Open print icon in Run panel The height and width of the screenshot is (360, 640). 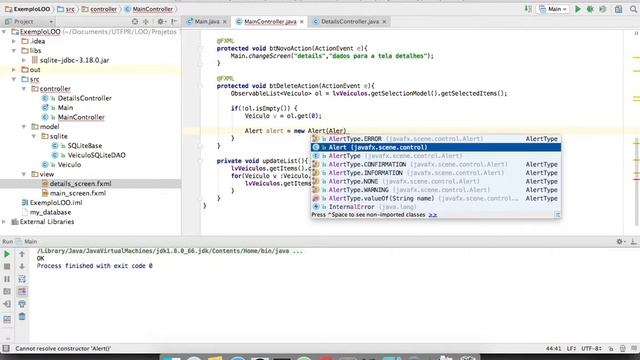(x=22, y=304)
